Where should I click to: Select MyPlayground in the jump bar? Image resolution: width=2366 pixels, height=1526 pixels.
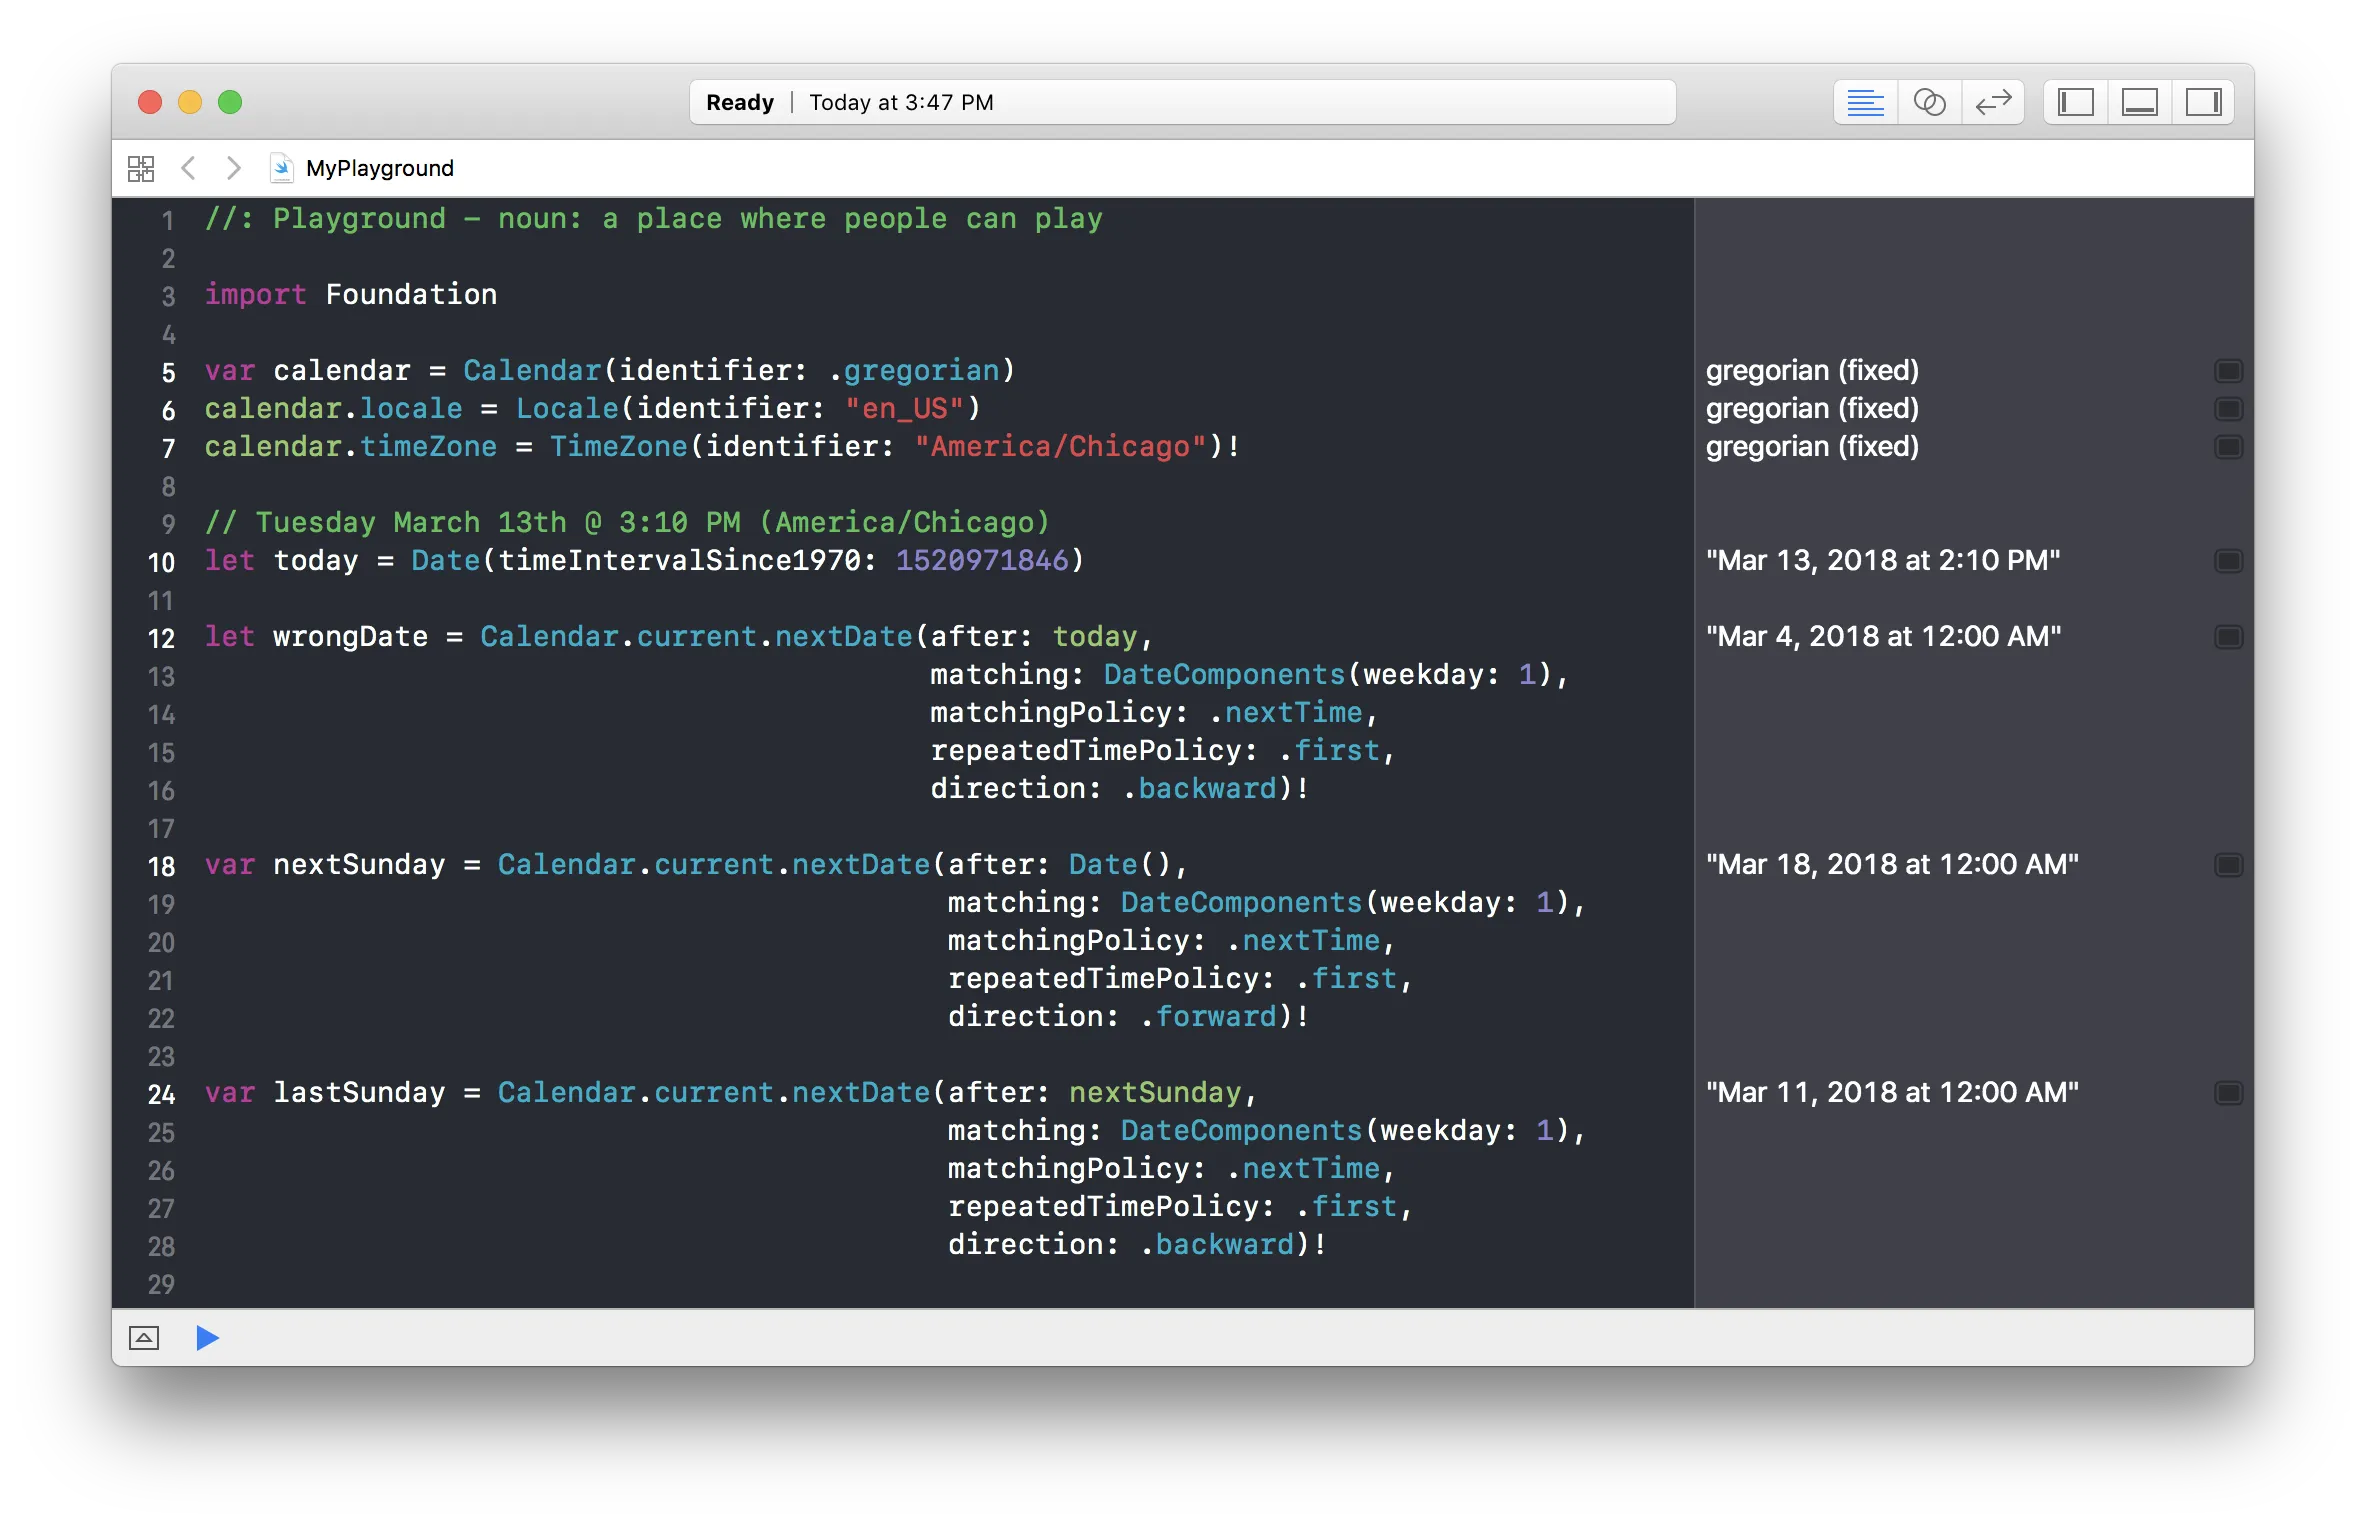click(x=380, y=168)
